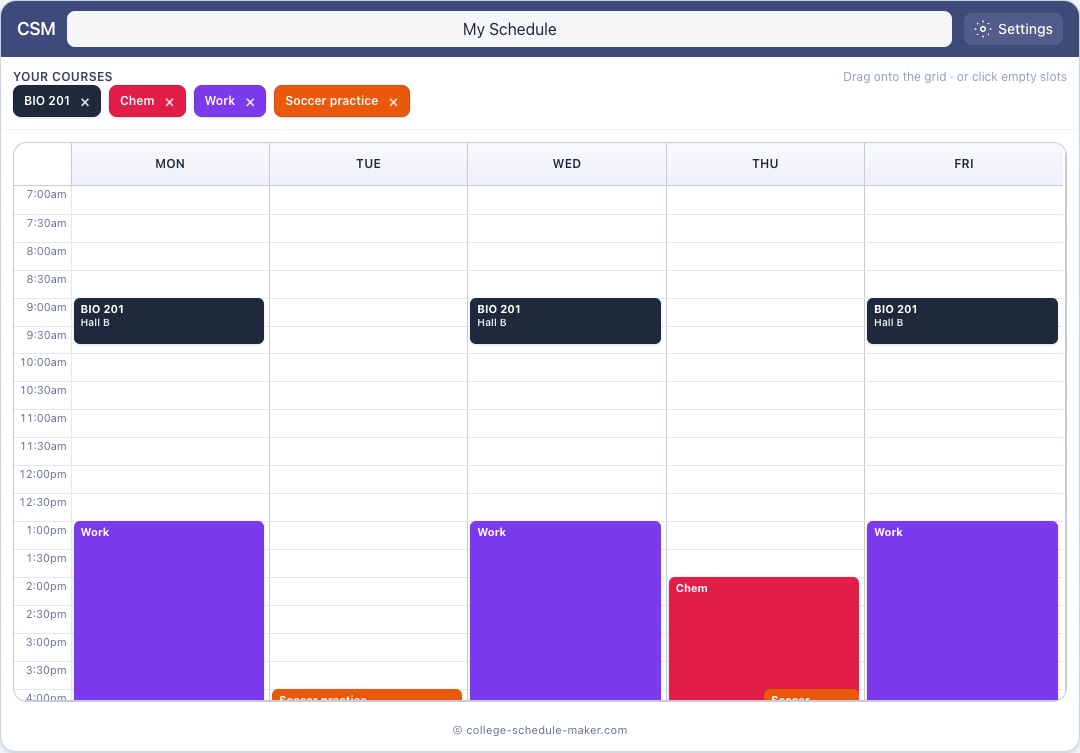Viewport: 1080px width, 753px height.
Task: Open Friday's BIO 201 Hall B block
Action: tap(962, 321)
